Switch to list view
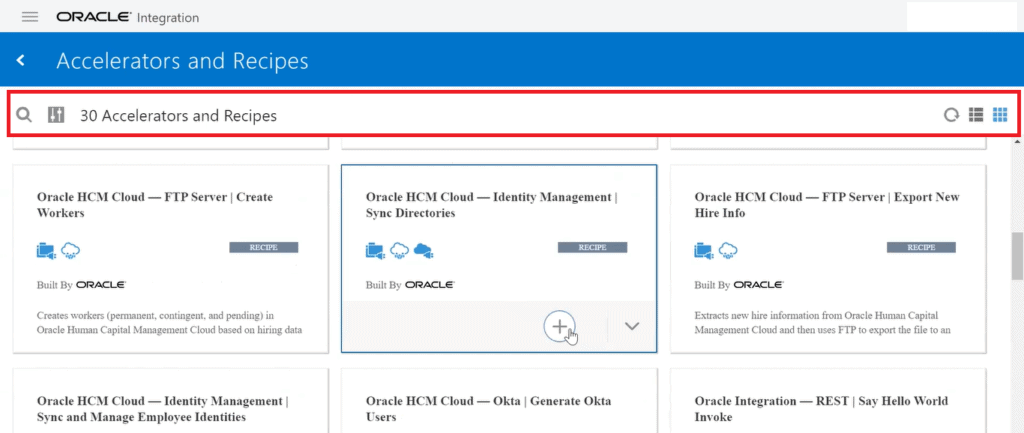Screen dimensions: 1024x433 click(976, 115)
